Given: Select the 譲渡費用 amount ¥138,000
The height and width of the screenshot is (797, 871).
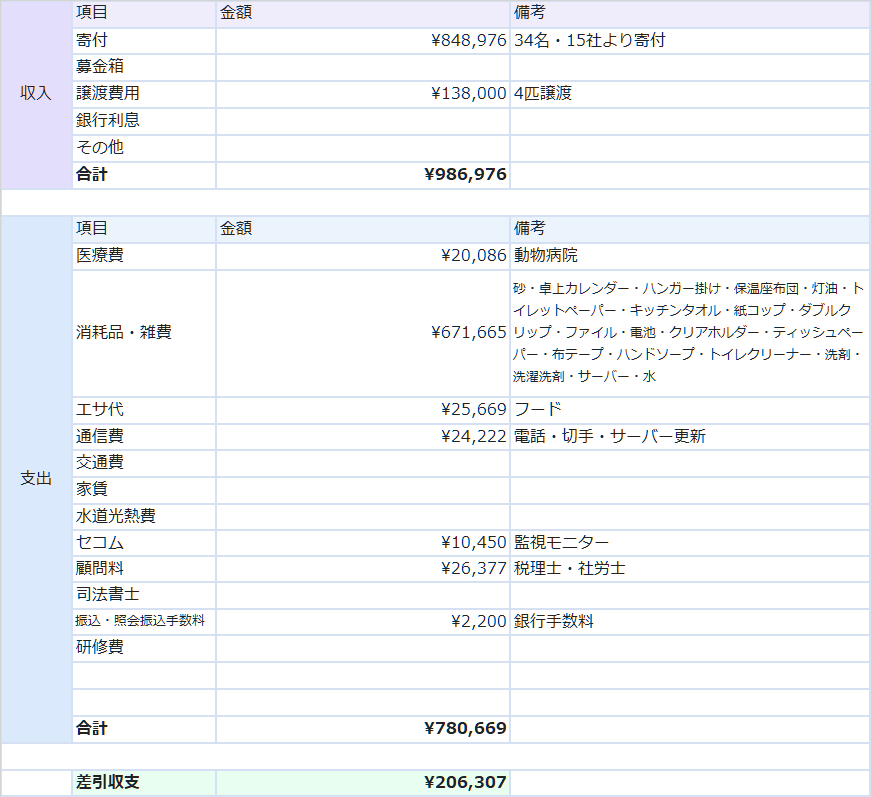Looking at the screenshot, I should click(x=362, y=94).
